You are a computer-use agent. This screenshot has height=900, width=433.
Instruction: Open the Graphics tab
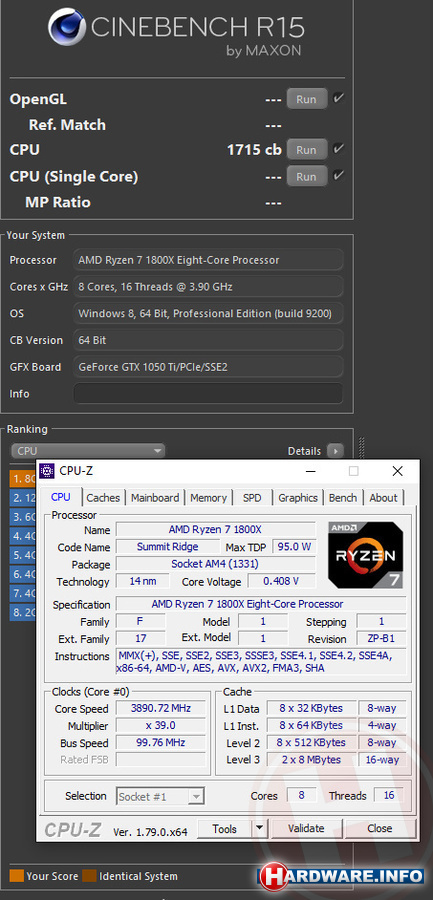tap(298, 498)
